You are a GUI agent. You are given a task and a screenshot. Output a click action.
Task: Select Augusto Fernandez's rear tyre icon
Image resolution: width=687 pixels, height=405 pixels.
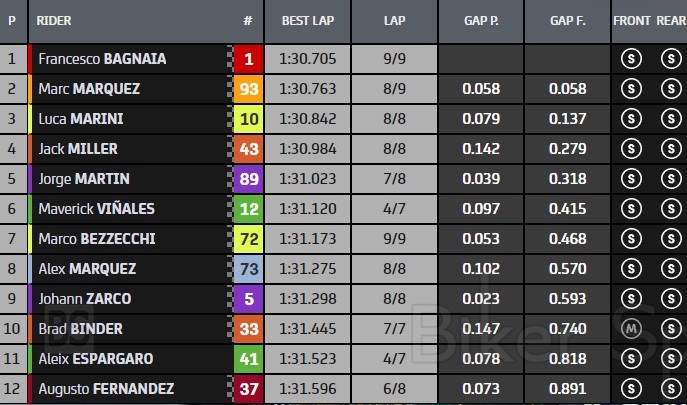669,388
